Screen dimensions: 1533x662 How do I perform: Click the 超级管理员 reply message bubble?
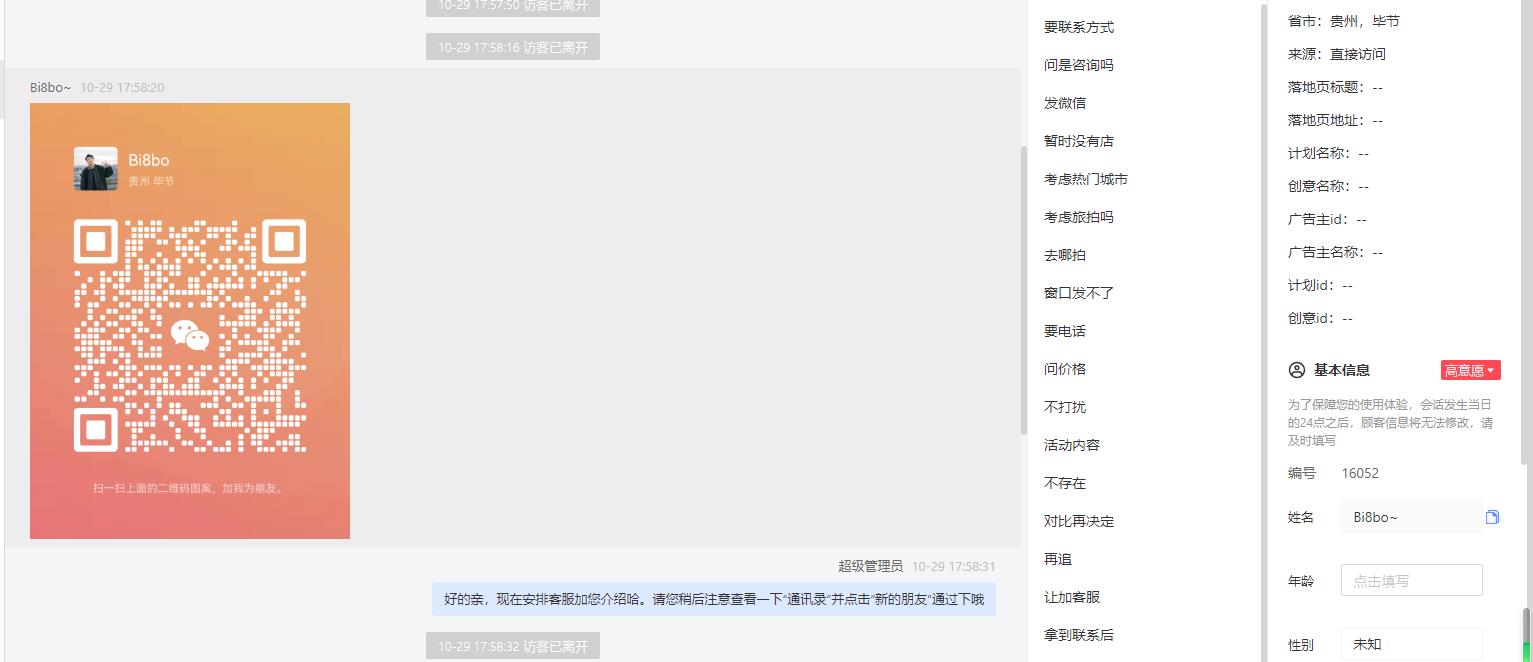714,599
